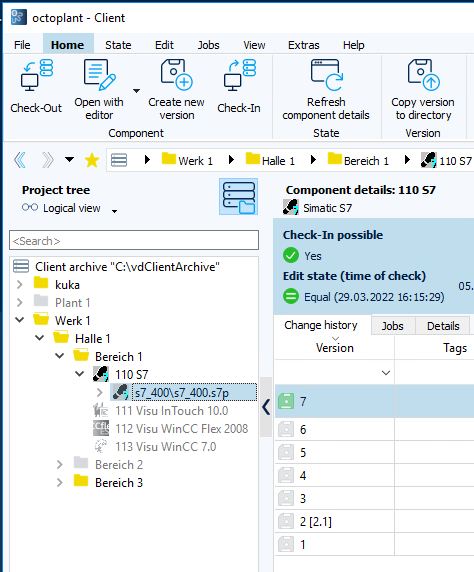Click the version 3 disk icon
This screenshot has width=474, height=572.
coord(286,498)
